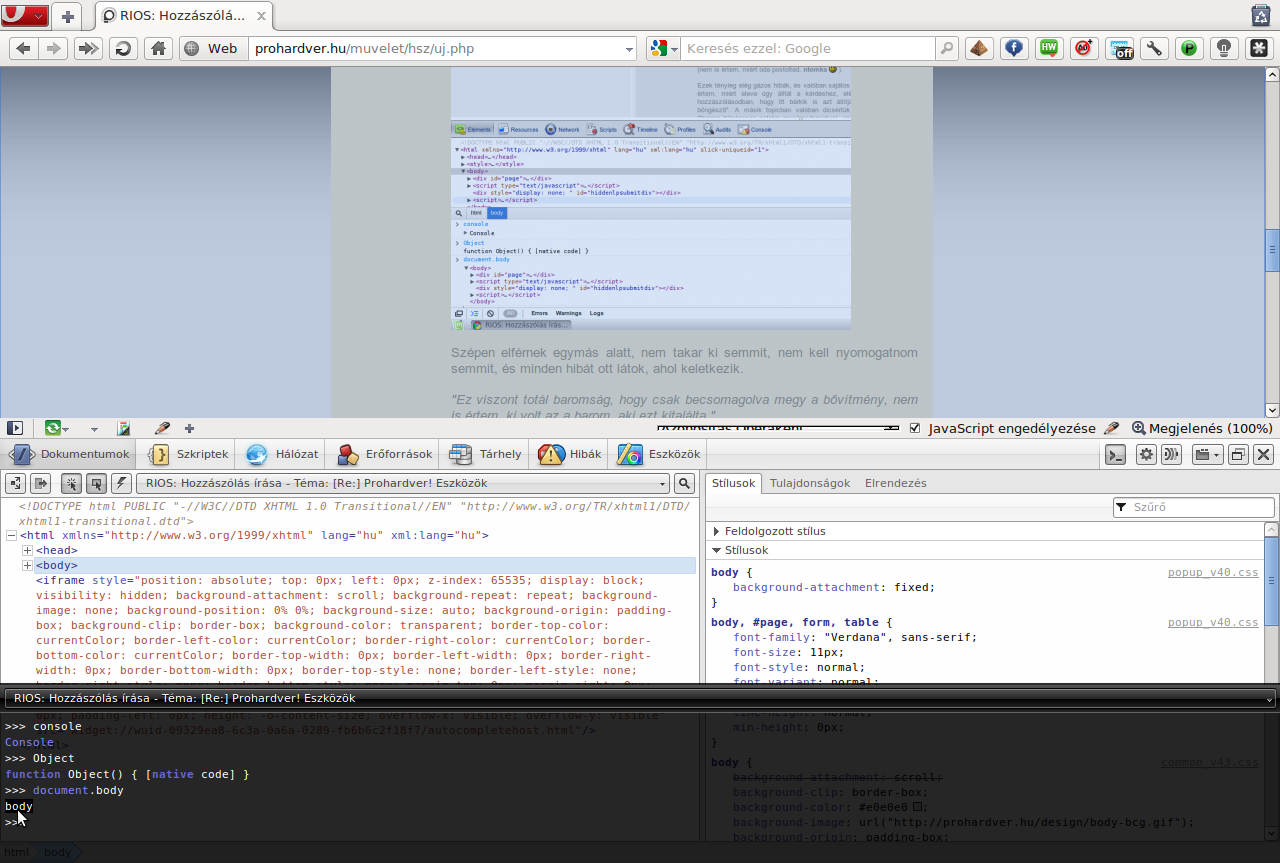Go forward with the single forward arrow
This screenshot has height=863, width=1280.
(x=54, y=48)
